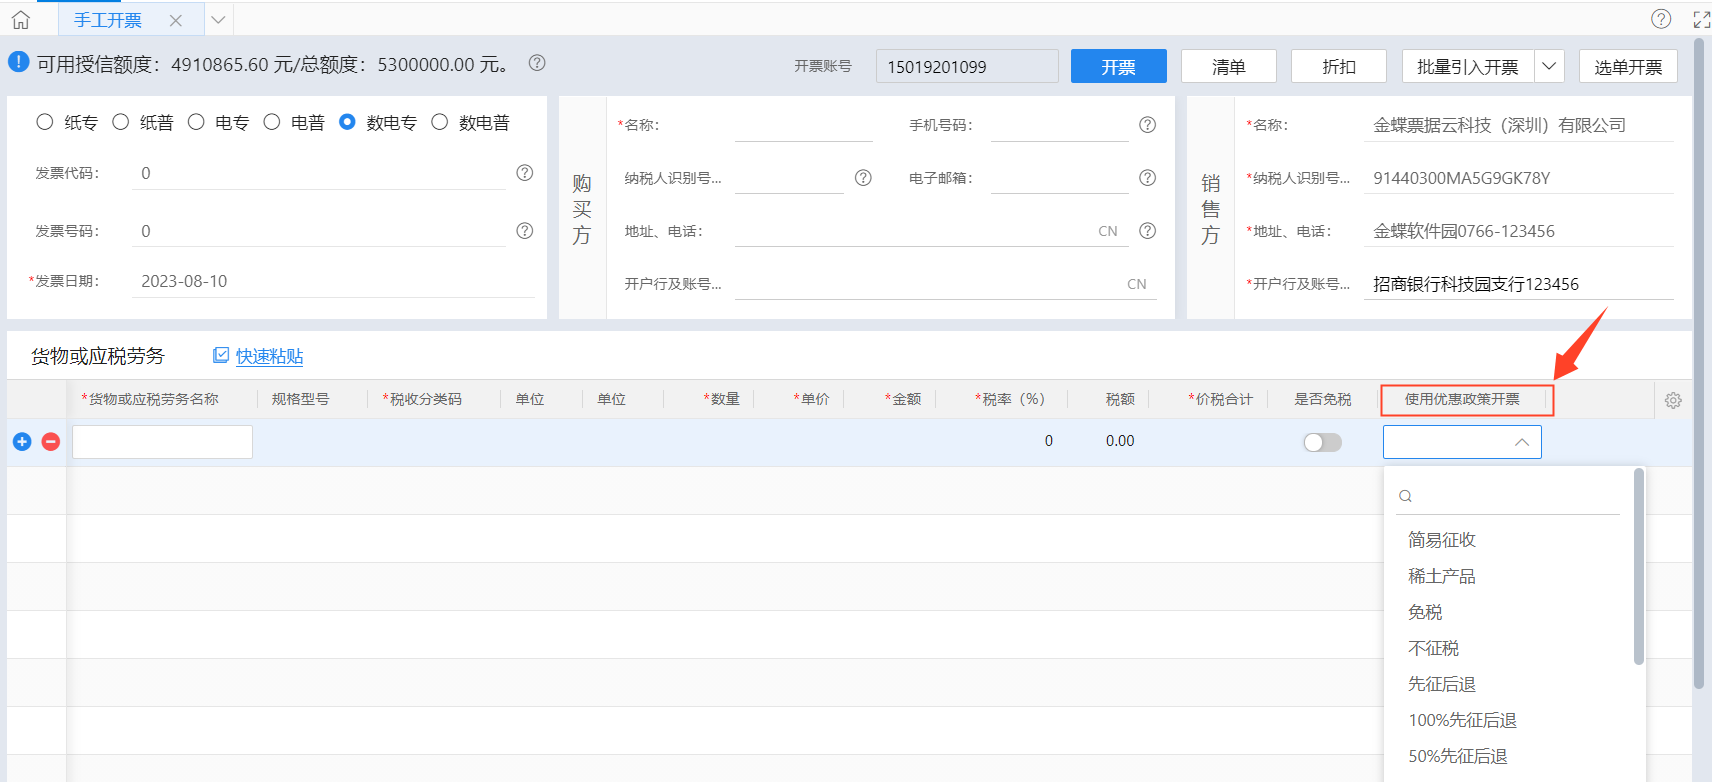Open the 快速粘贴 link
Viewport: 1712px width, 782px height.
point(269,356)
